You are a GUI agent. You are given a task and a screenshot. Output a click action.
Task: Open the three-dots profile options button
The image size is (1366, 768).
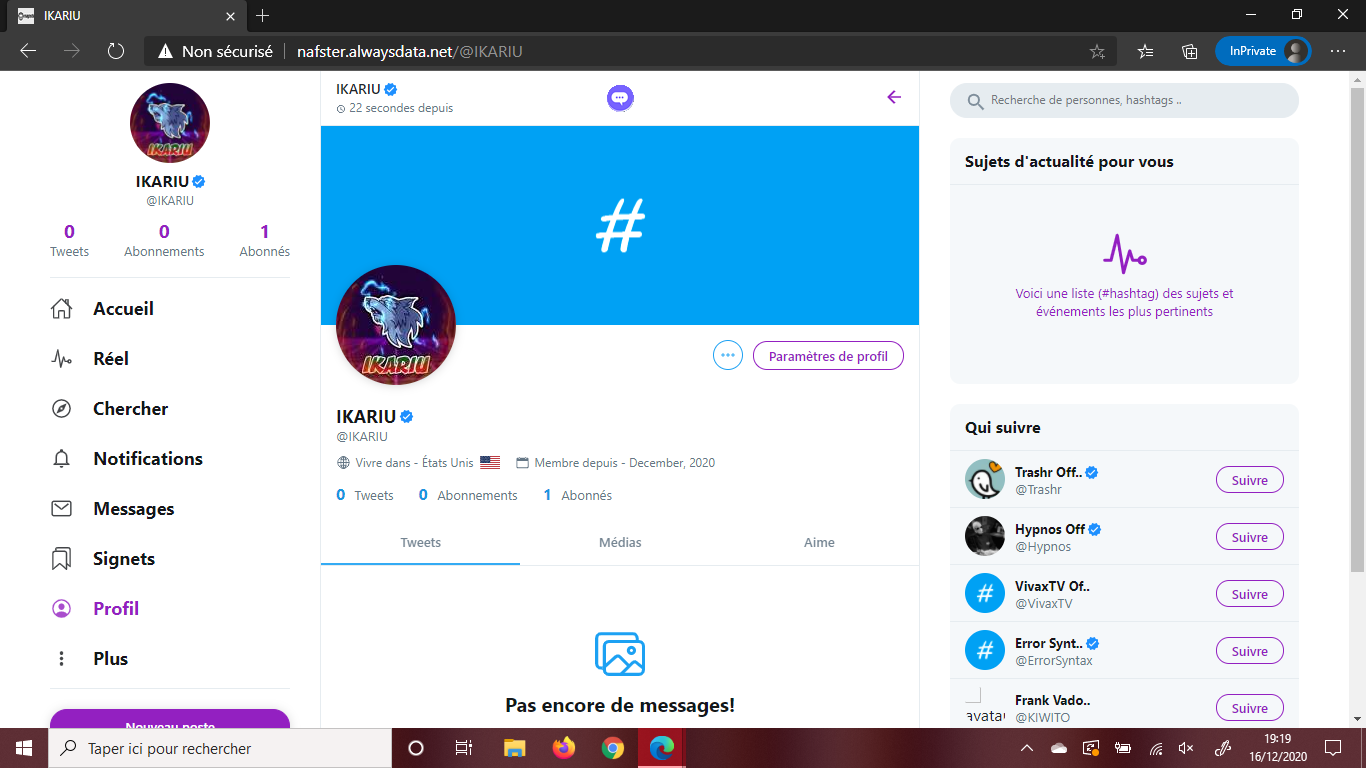pos(728,356)
